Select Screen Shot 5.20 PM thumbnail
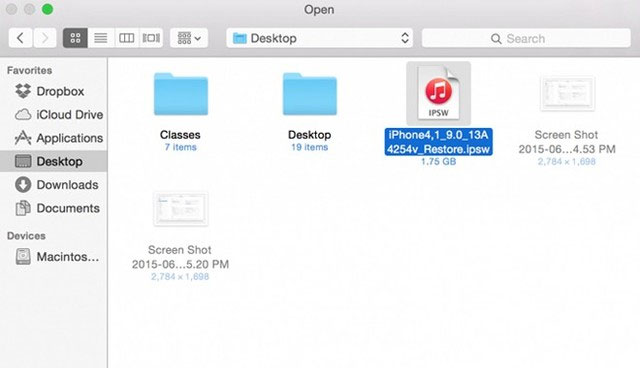640x368 pixels. 181,208
